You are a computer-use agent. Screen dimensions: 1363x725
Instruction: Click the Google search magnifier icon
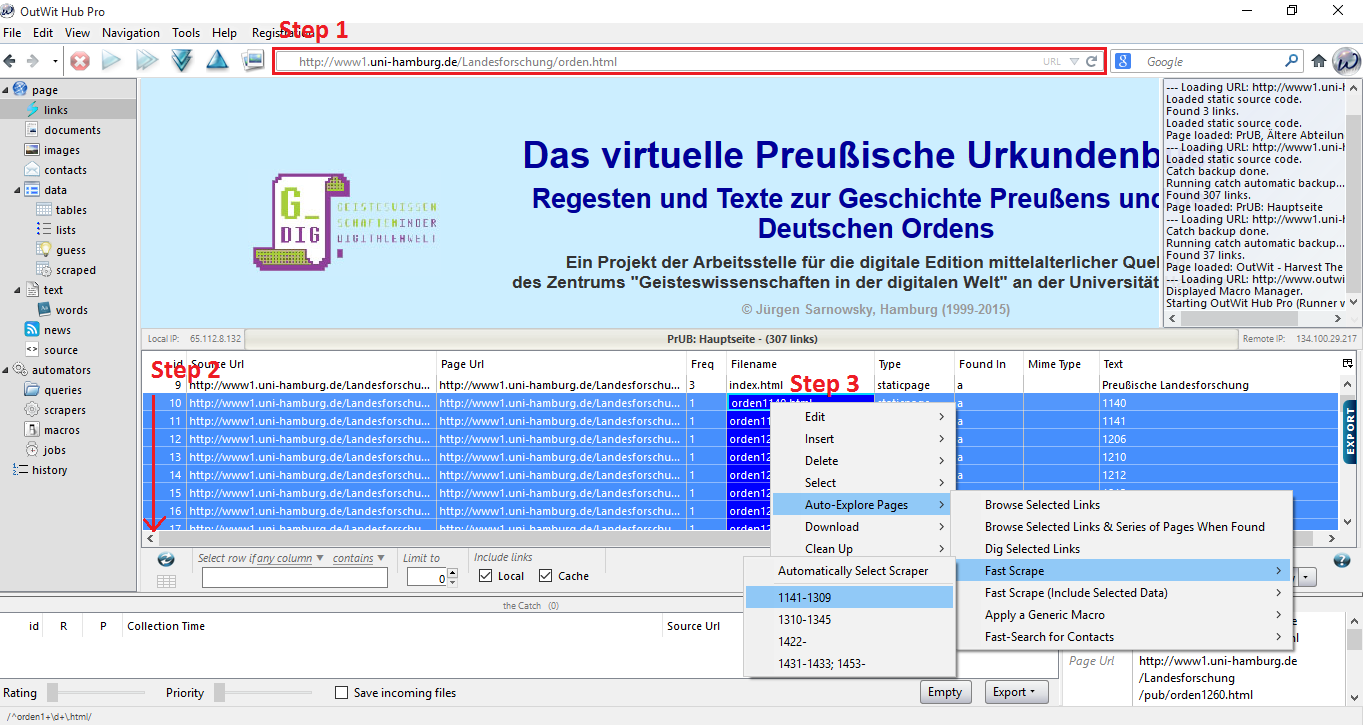[1292, 61]
